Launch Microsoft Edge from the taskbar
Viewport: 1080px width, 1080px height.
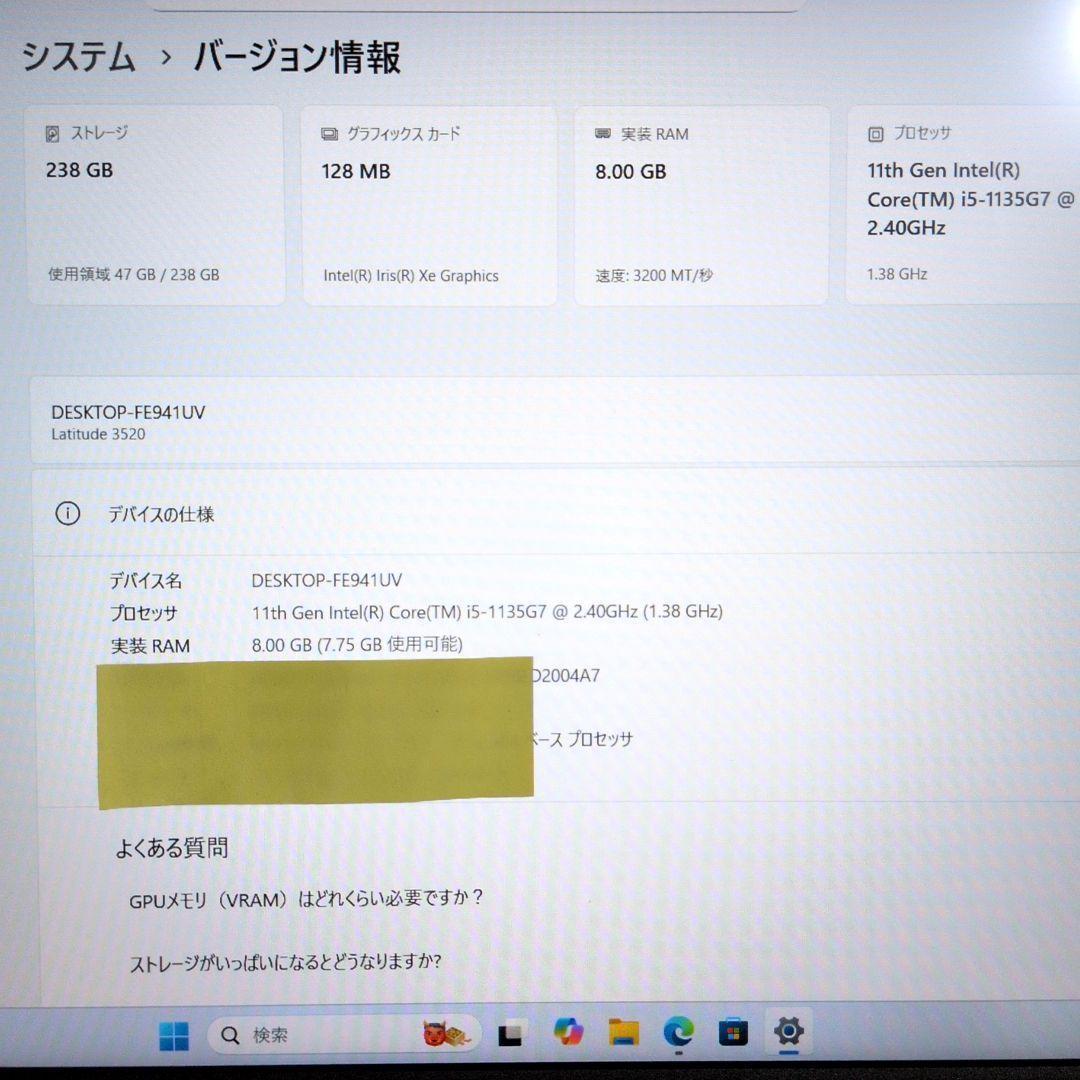[x=679, y=1032]
